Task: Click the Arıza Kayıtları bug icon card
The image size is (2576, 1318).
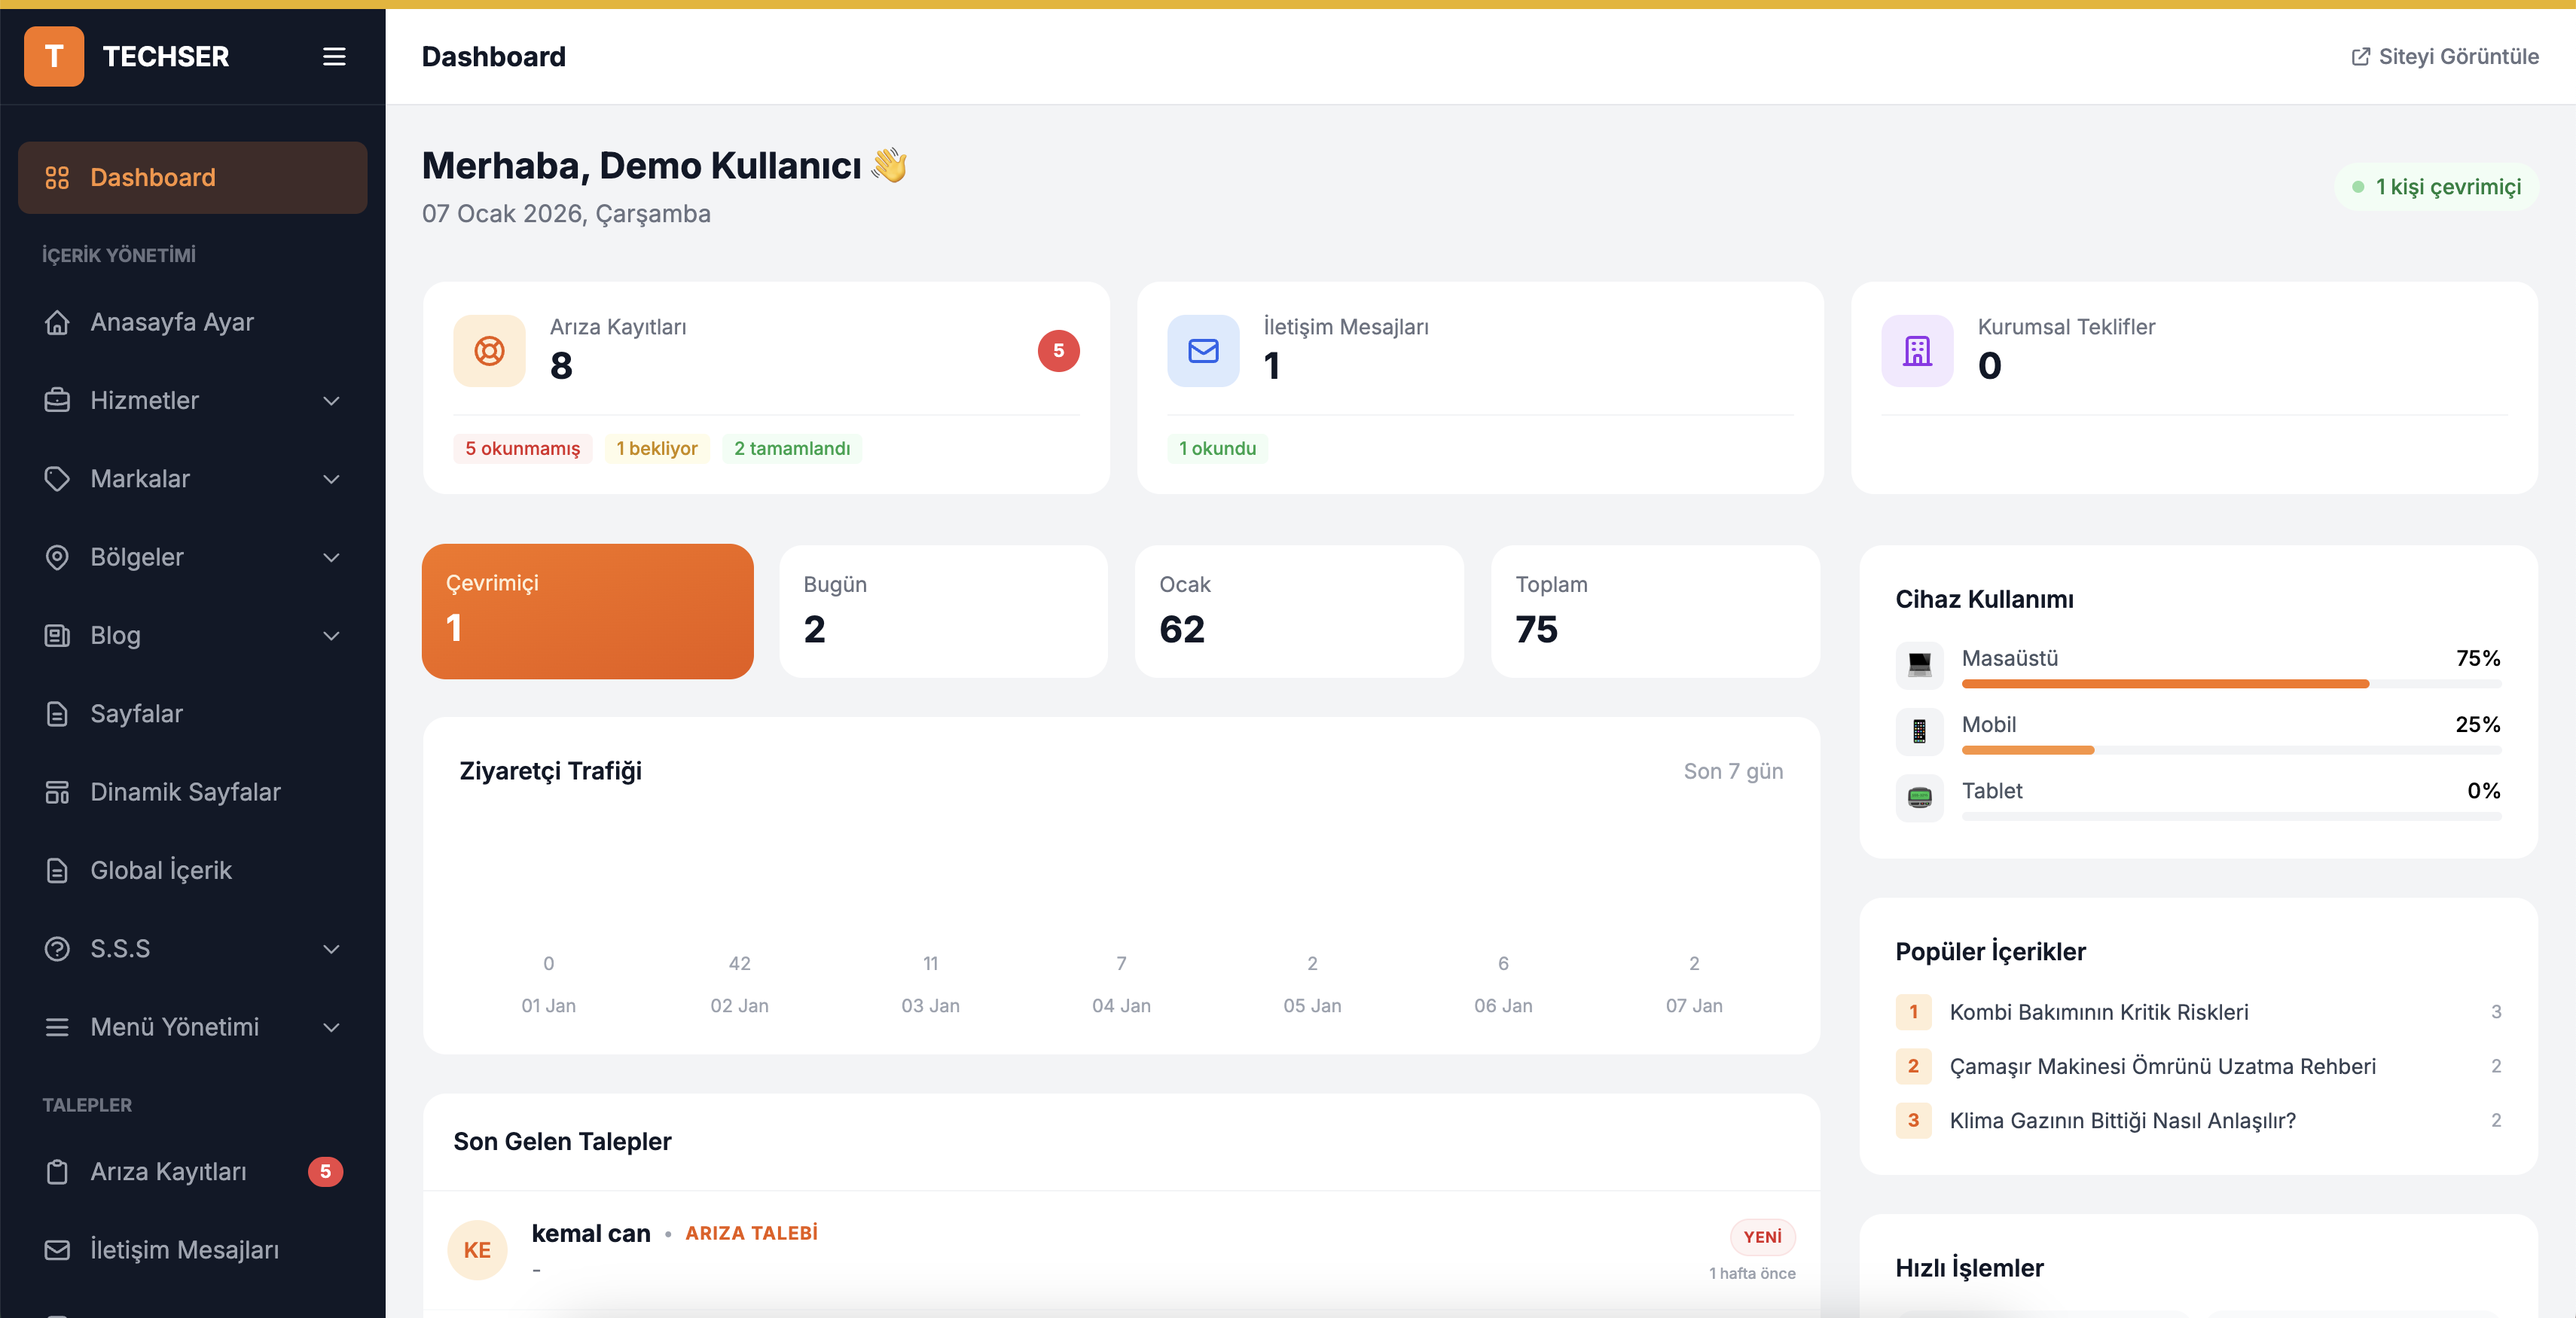Action: click(489, 351)
